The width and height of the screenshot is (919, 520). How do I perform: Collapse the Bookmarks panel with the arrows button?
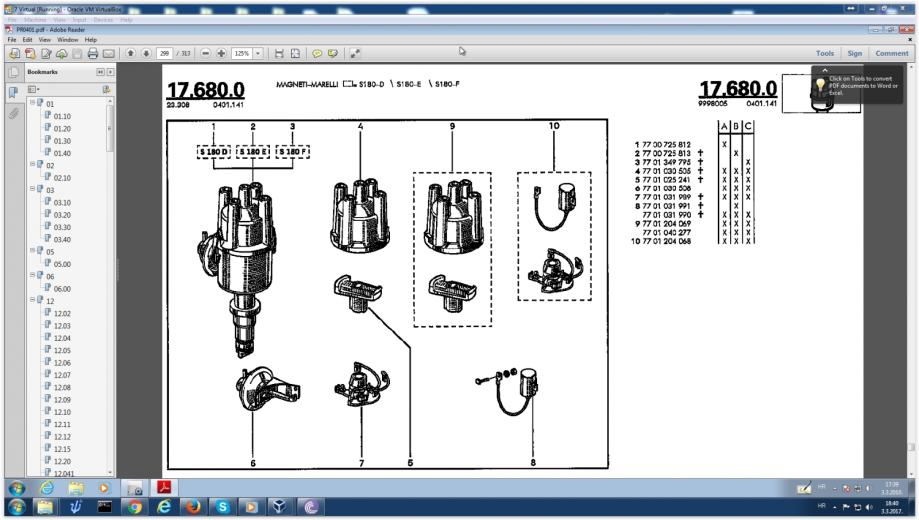[100, 72]
